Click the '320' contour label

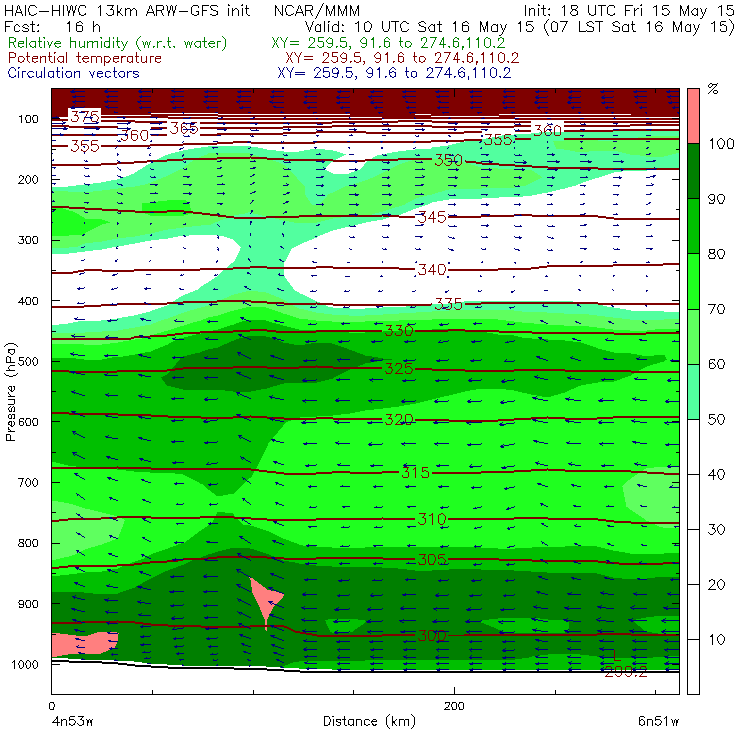[x=399, y=419]
